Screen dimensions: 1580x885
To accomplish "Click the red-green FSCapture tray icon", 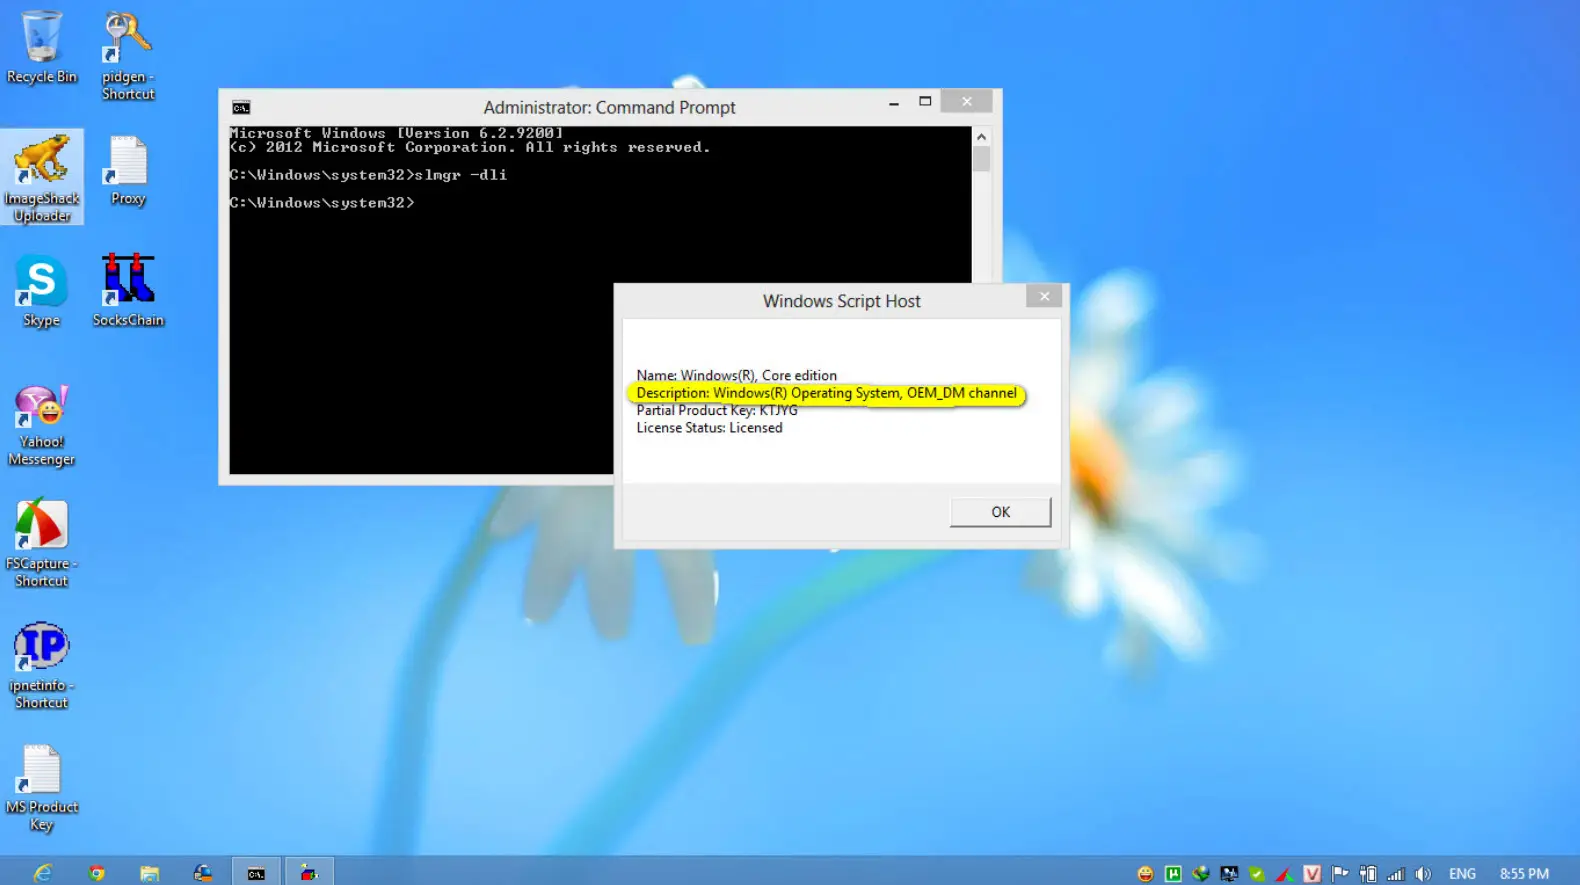I will pyautogui.click(x=1284, y=874).
